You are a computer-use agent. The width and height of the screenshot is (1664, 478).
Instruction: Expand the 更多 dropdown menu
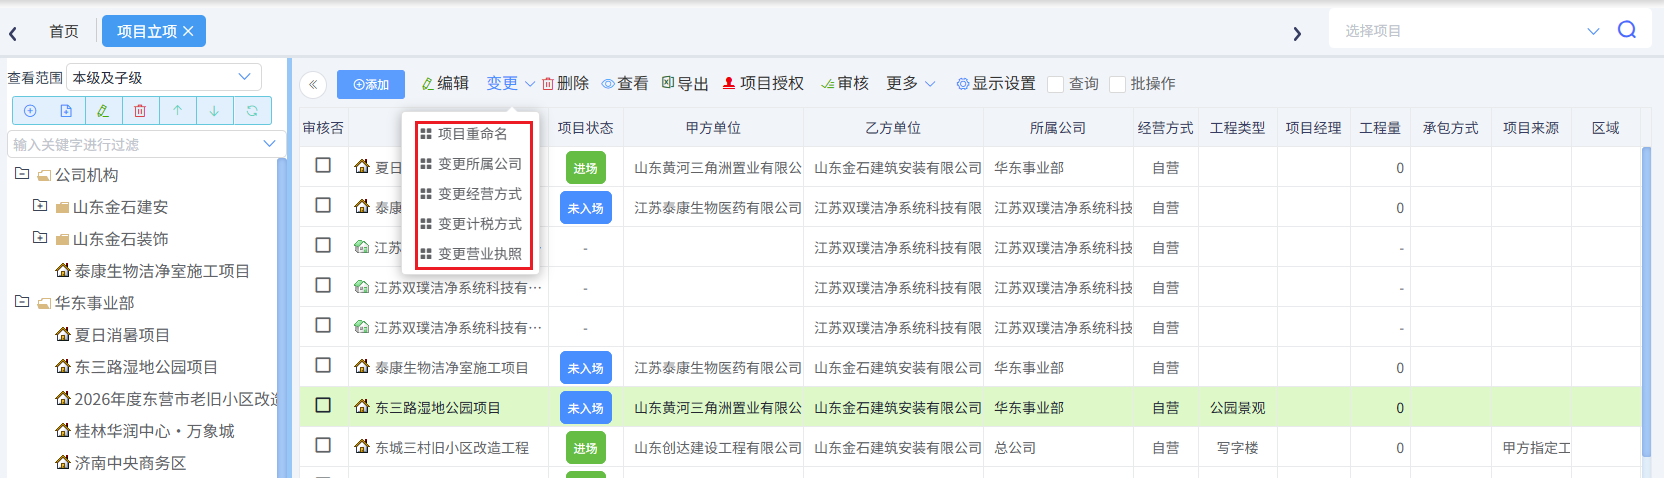point(911,84)
